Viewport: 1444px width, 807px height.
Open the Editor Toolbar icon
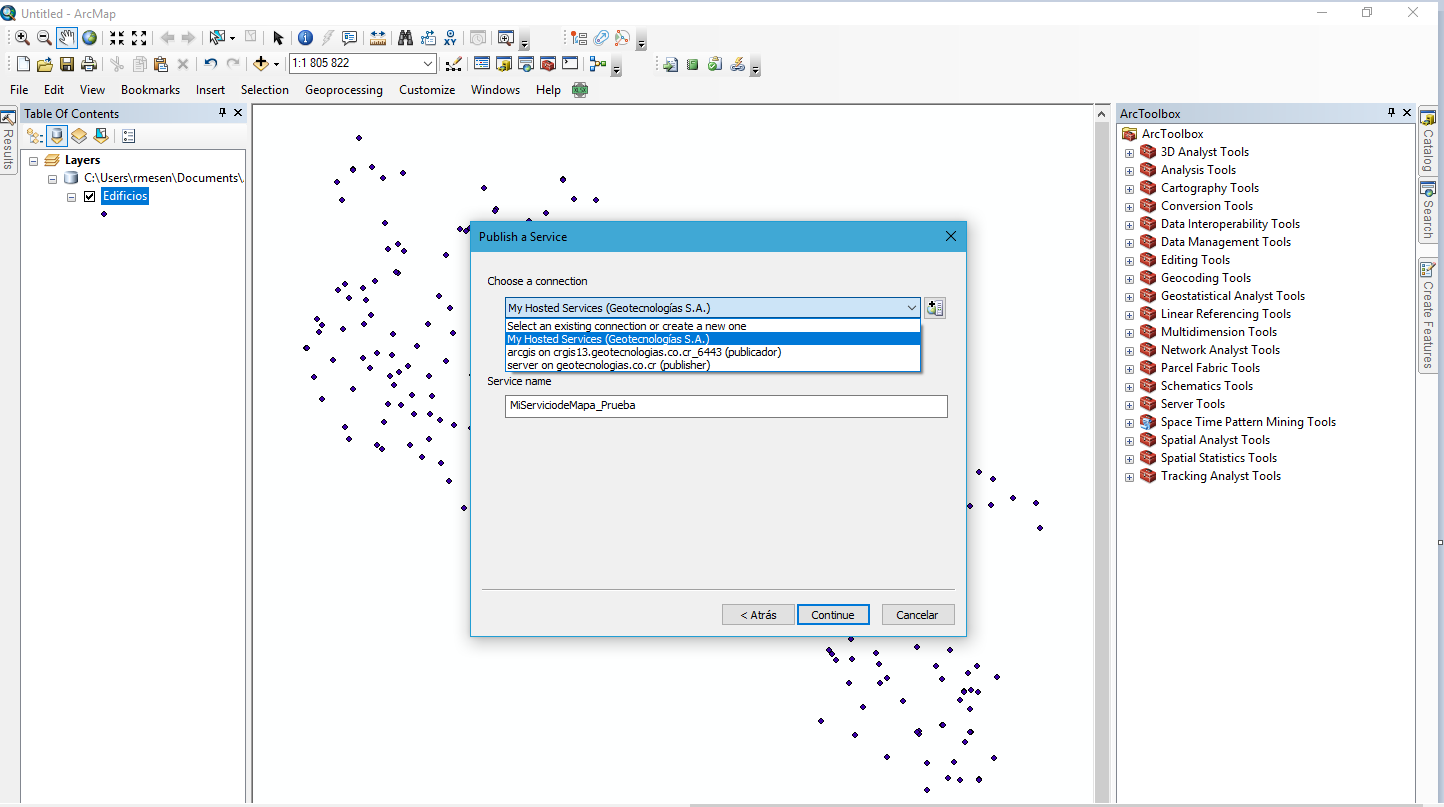coord(453,64)
